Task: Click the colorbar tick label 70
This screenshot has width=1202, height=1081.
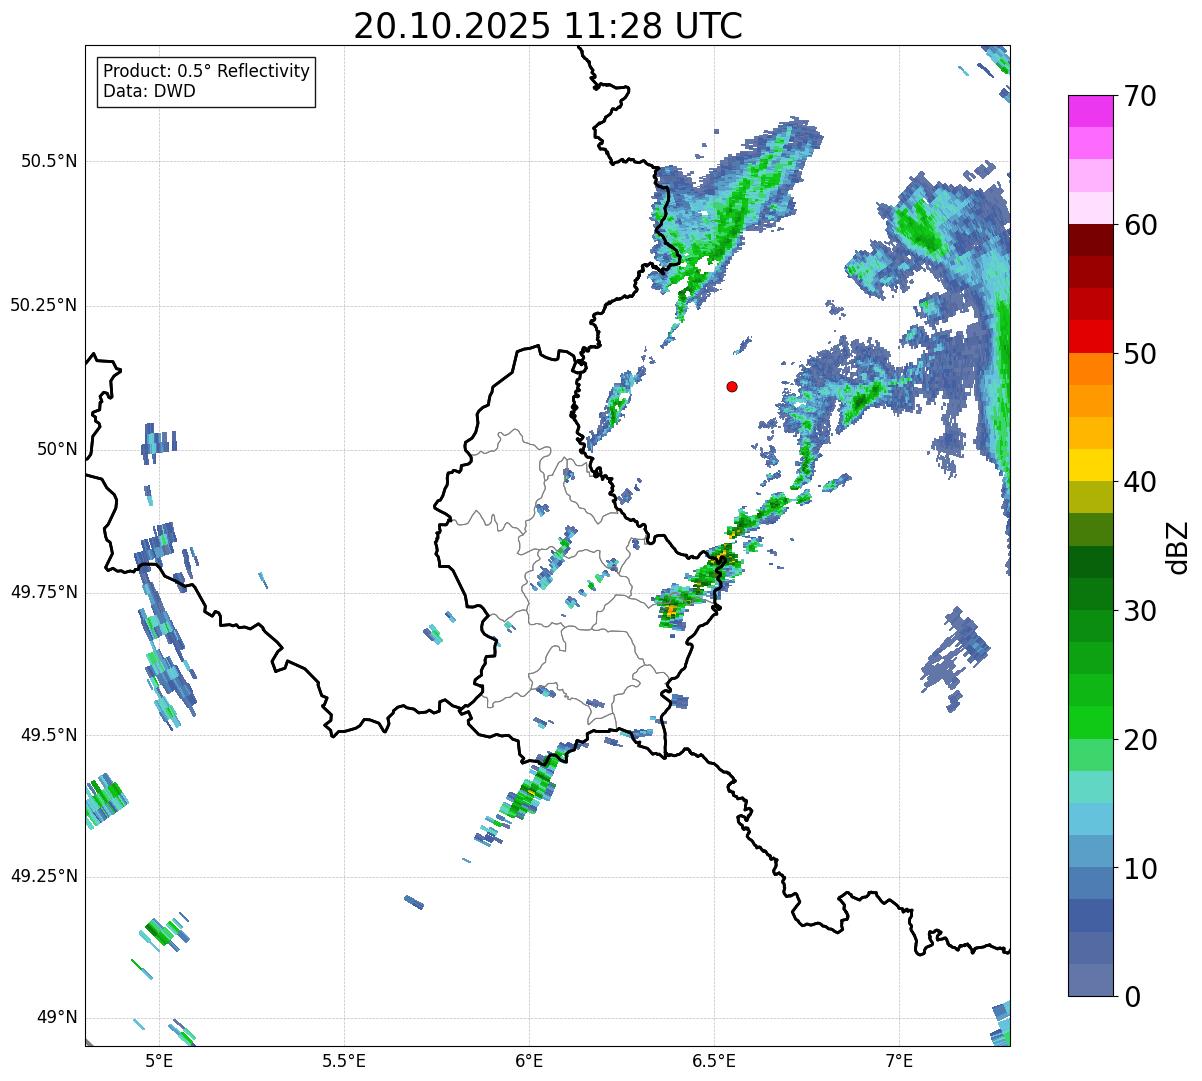Action: [1140, 96]
